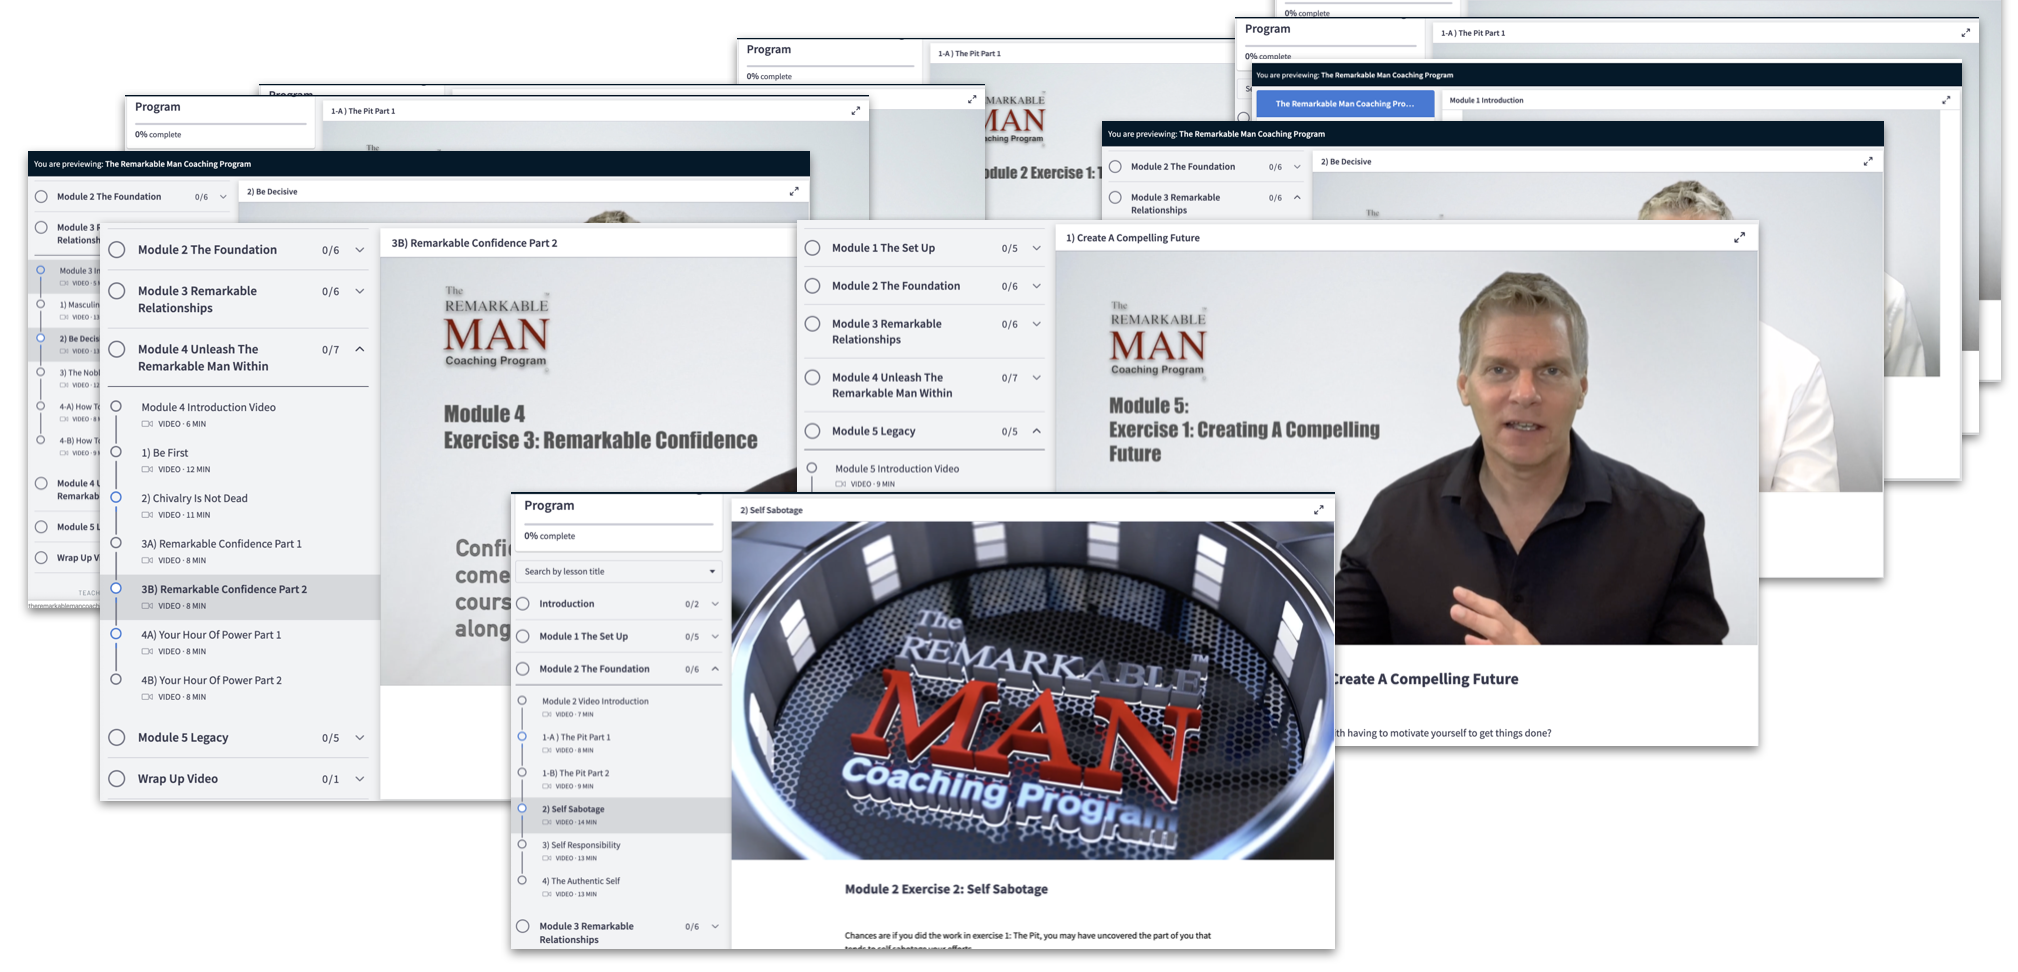2018x972 pixels.
Task: Open the Search by lesson title dropdown
Action: 619,571
